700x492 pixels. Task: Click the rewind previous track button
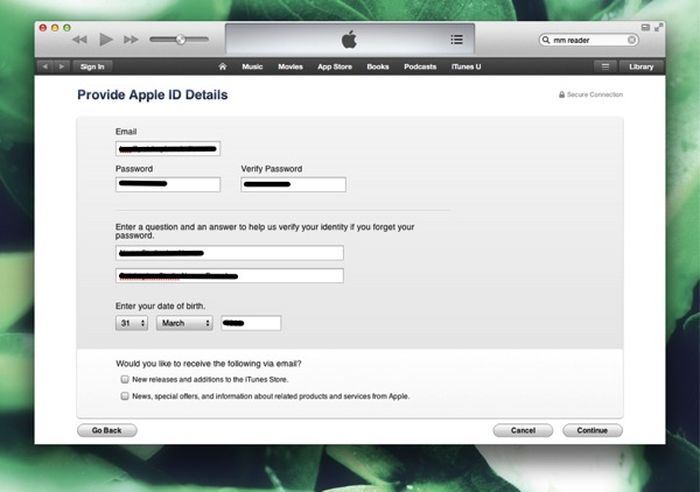coord(79,40)
